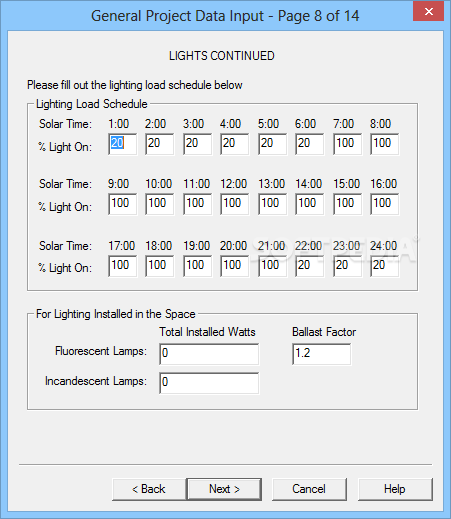Select the 21:00 % Light On field
Viewport: 451px width, 519px height.
pos(272,266)
